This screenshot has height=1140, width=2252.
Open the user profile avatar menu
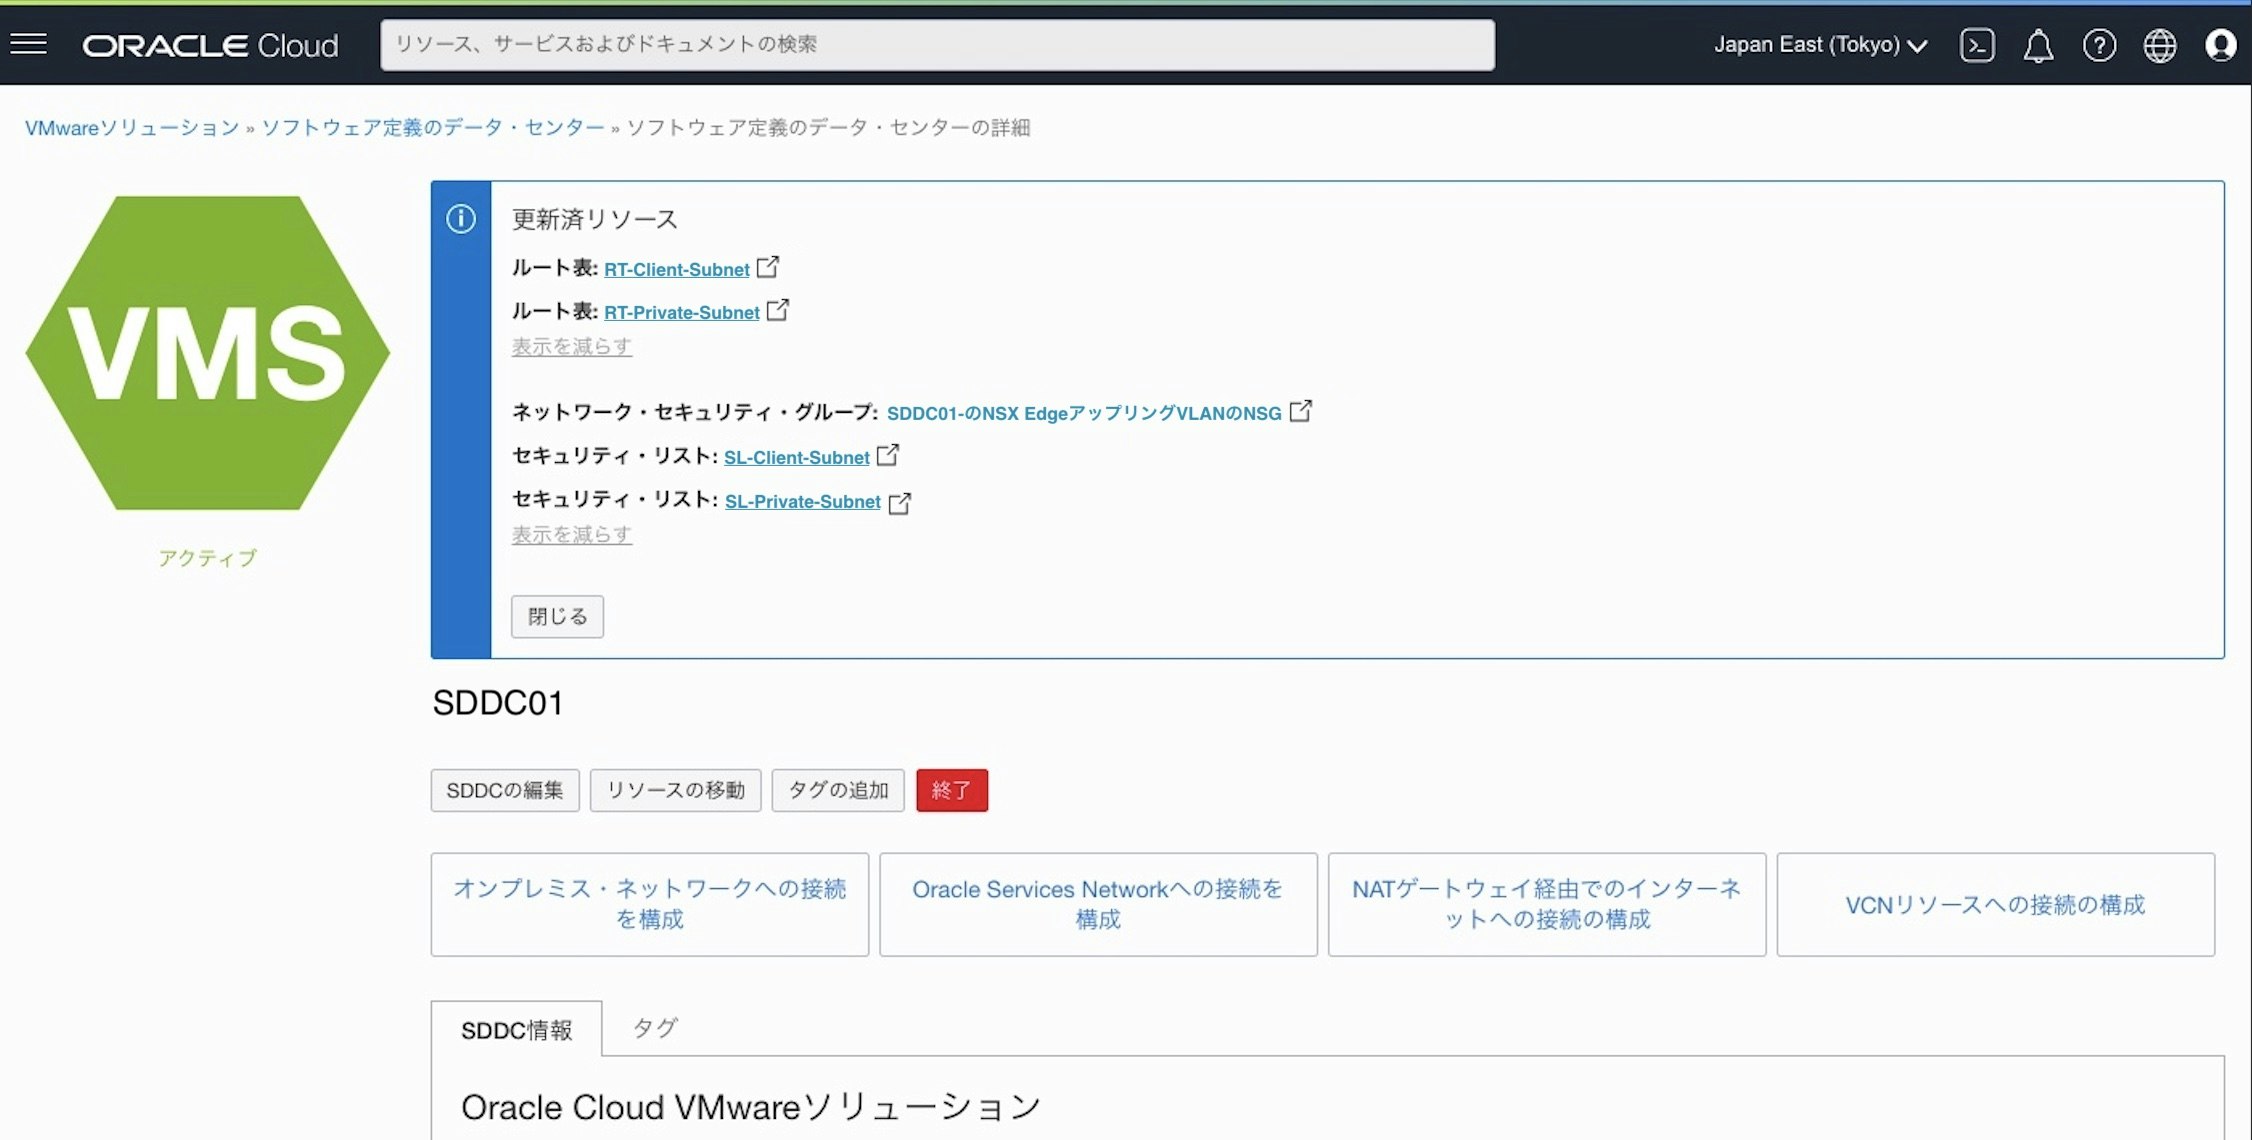click(2222, 45)
